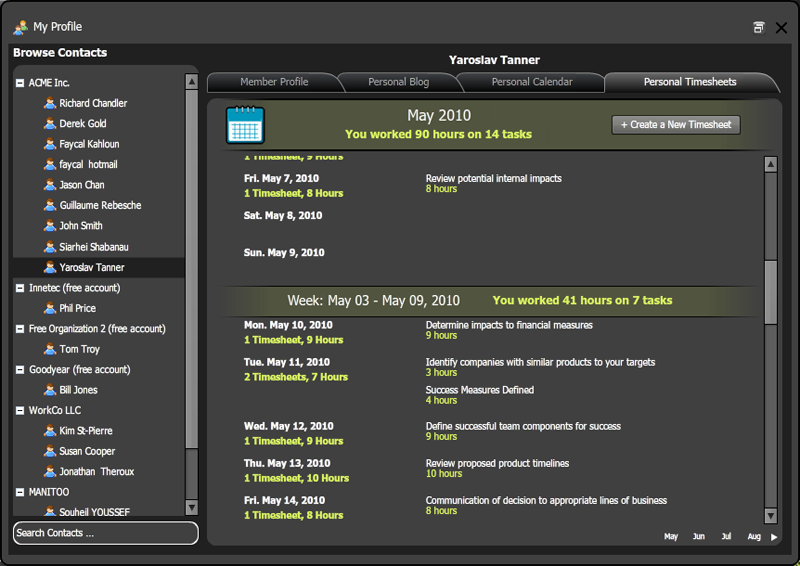Click Create a New Timesheet button

tap(676, 125)
